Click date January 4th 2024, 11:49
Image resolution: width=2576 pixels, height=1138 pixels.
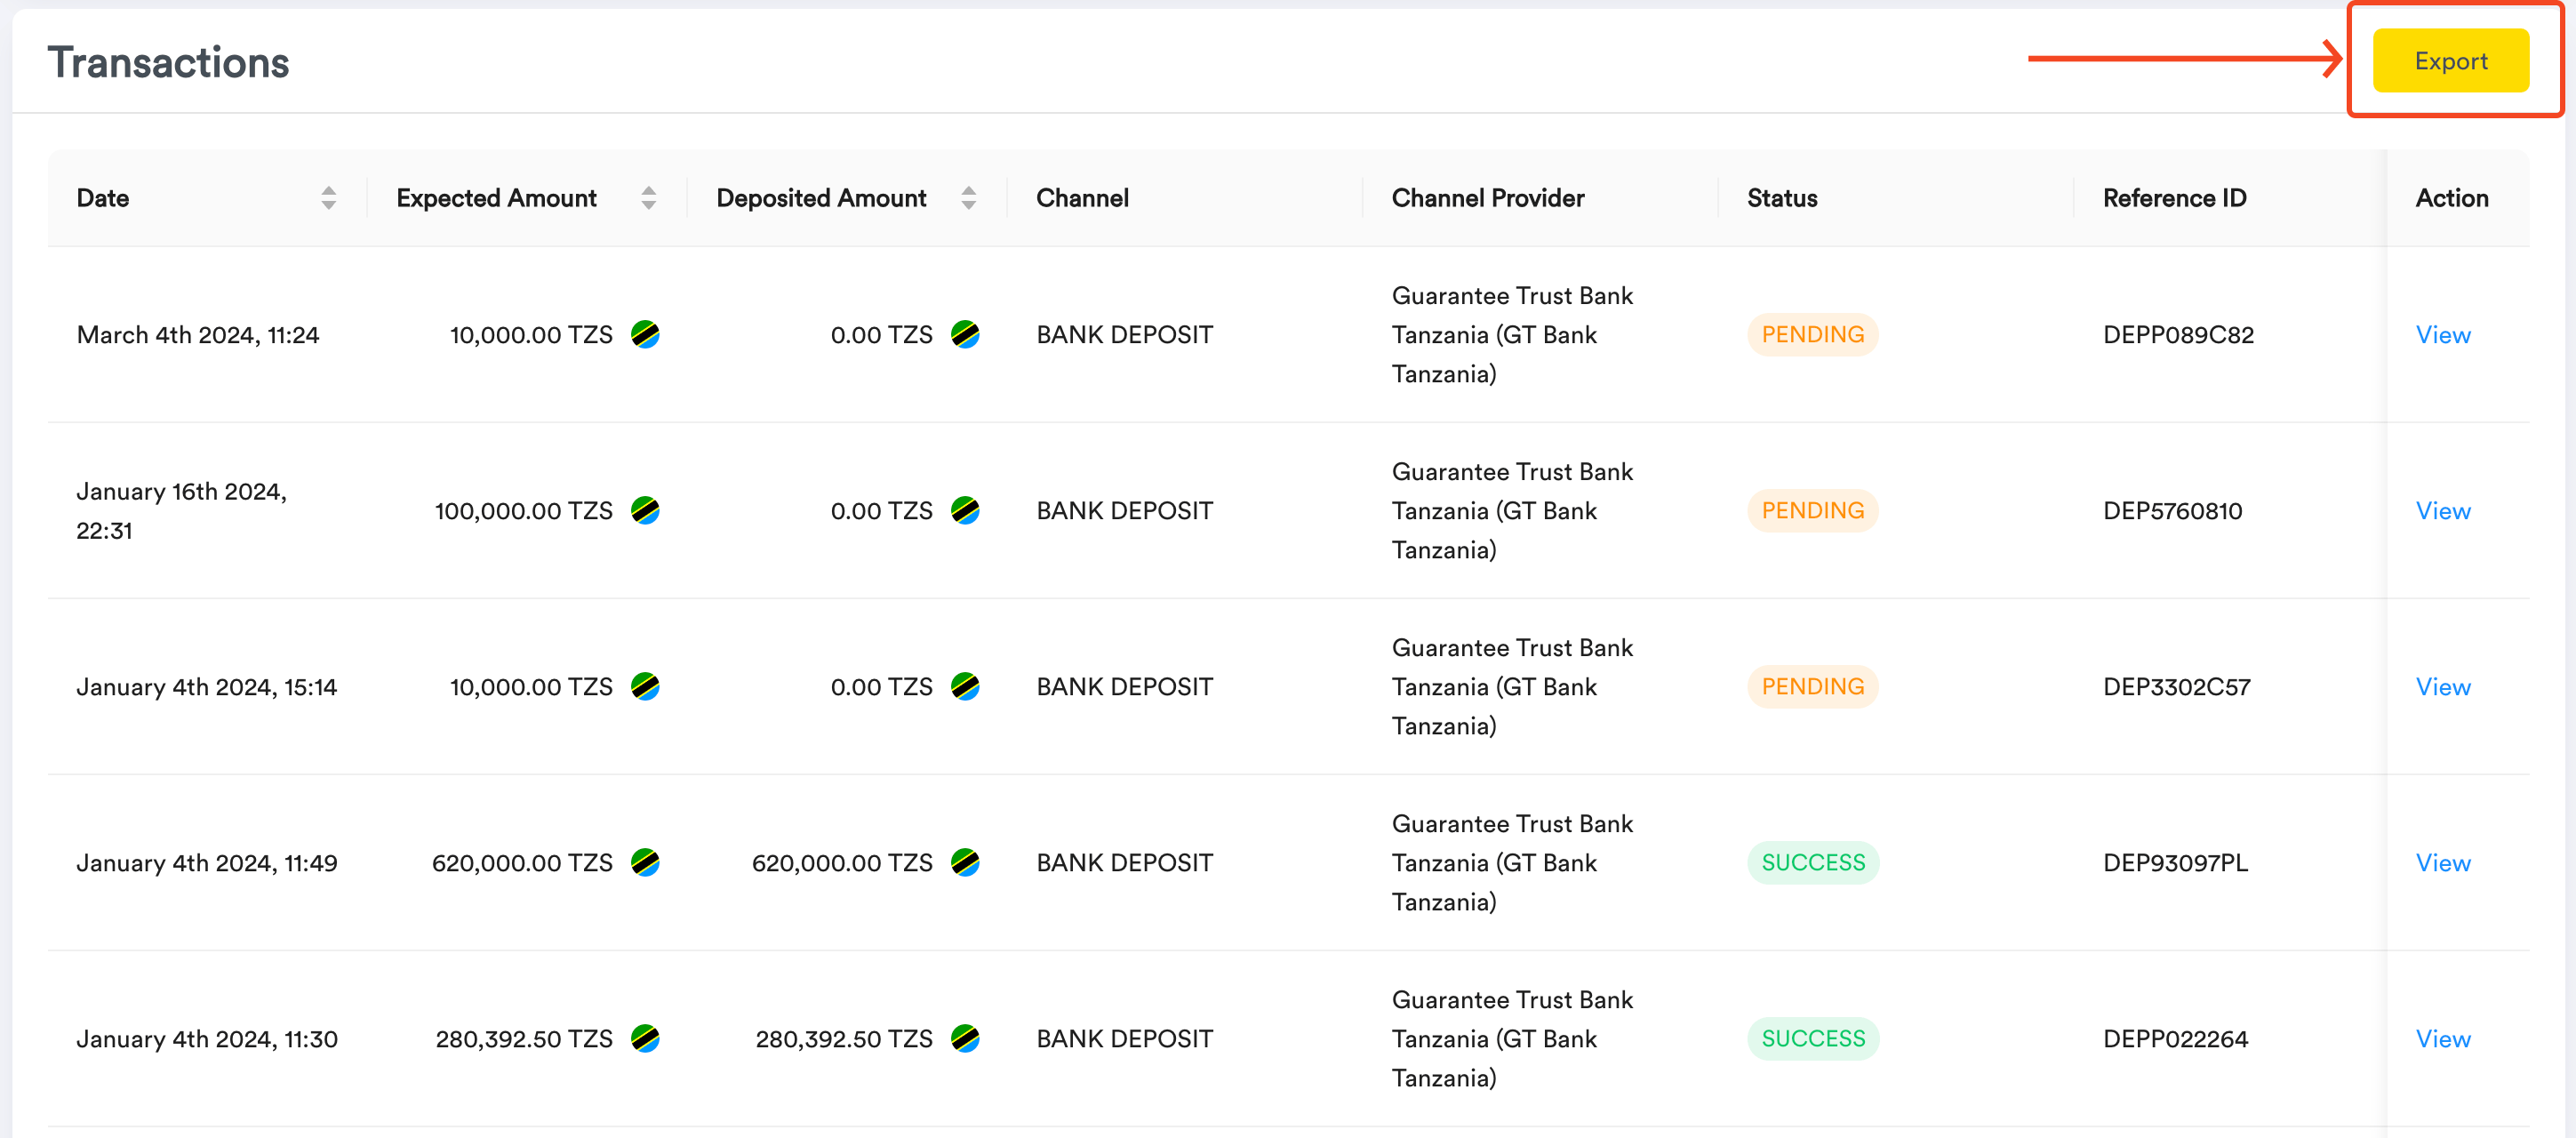[207, 863]
